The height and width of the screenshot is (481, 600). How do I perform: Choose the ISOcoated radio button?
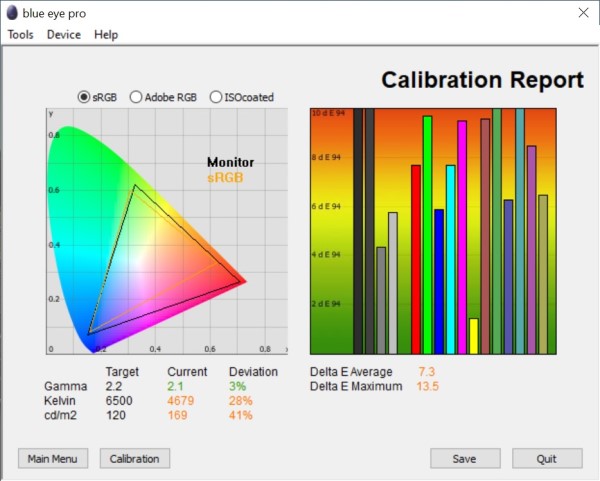pos(216,97)
